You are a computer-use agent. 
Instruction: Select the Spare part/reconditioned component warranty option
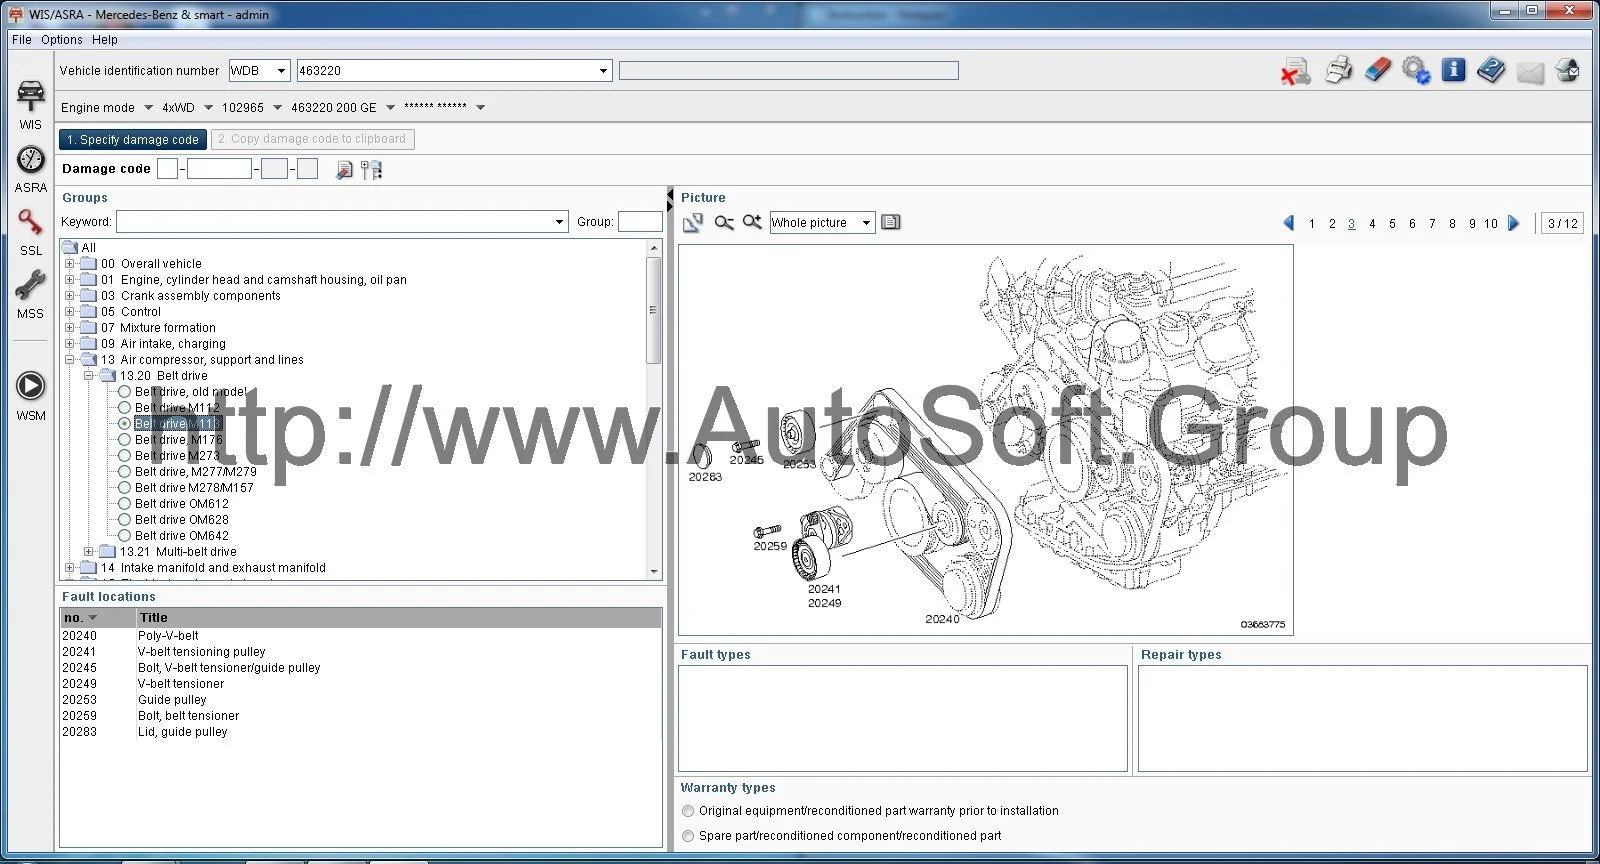coord(688,836)
